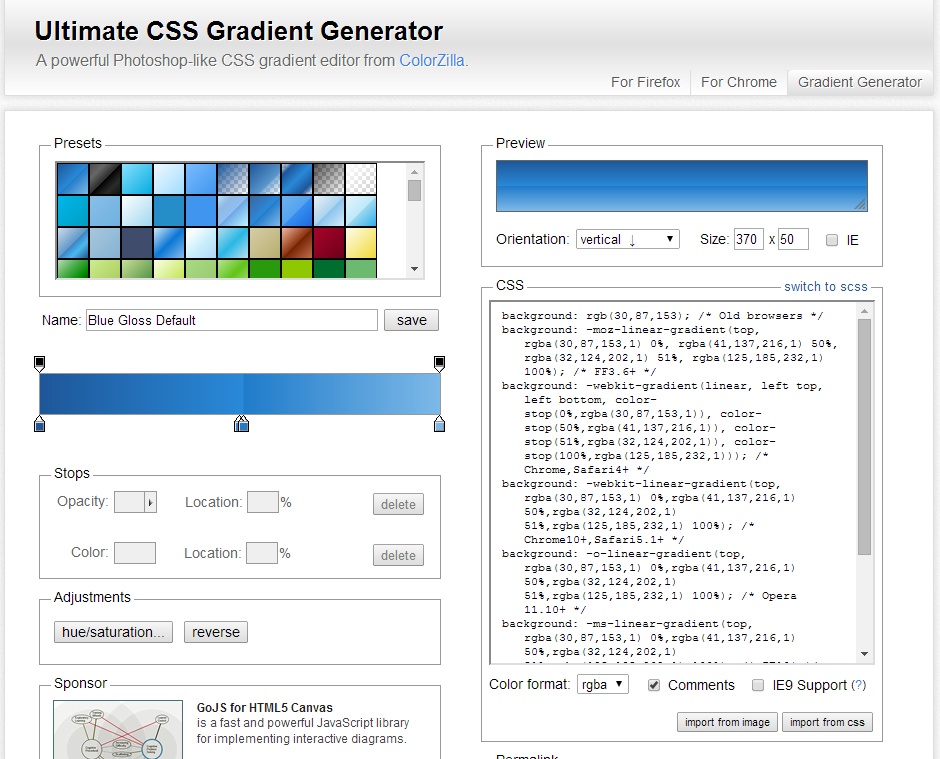The image size is (940, 759).
Task: Choose the dark green preset in bottom row
Action: click(x=329, y=269)
